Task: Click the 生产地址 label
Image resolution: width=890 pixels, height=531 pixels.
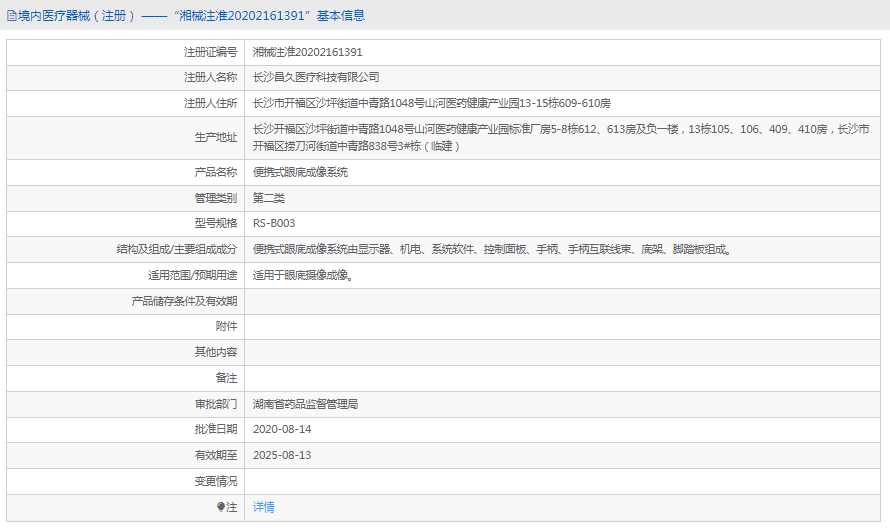Action: coord(216,137)
